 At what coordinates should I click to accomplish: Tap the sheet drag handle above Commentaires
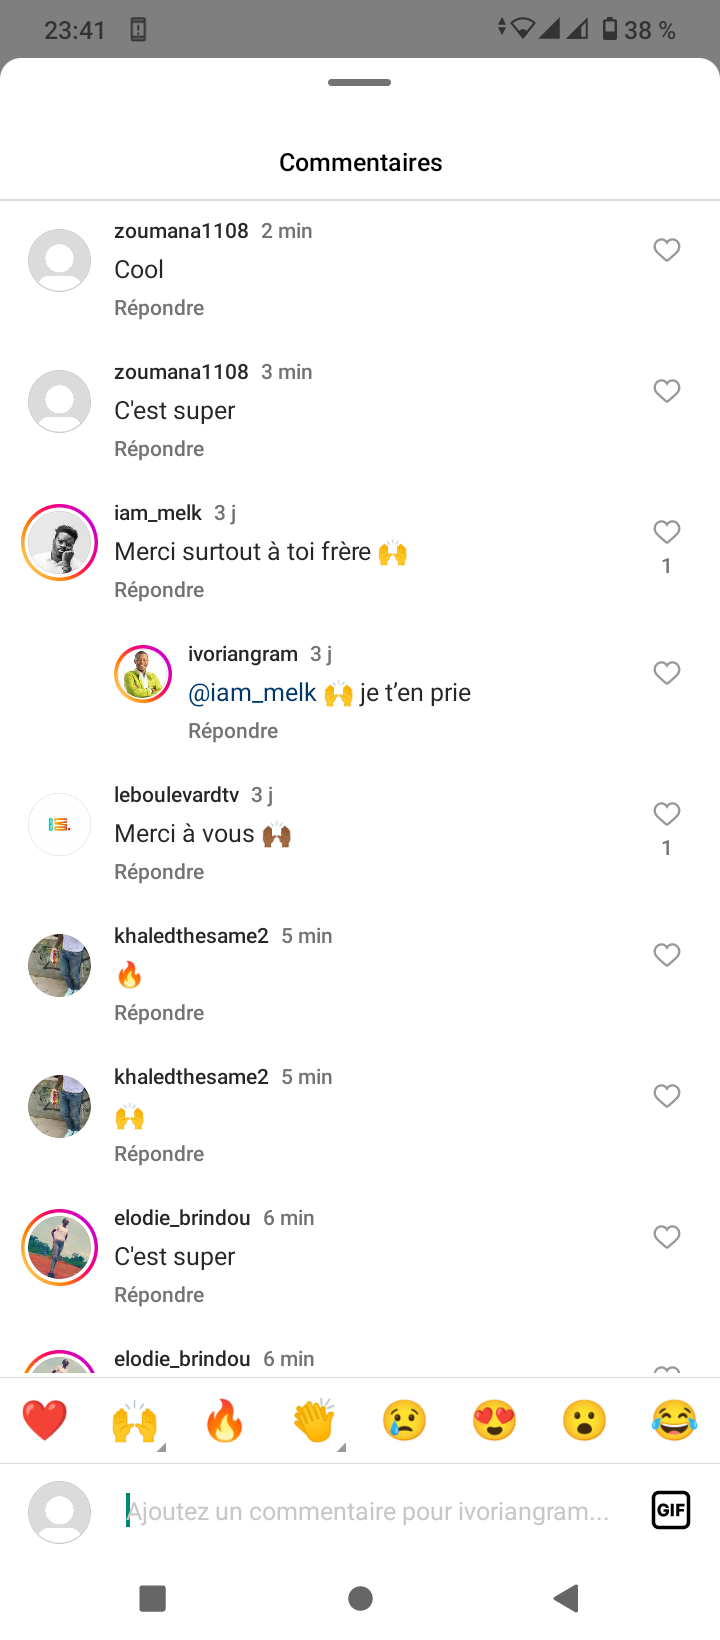(x=360, y=82)
